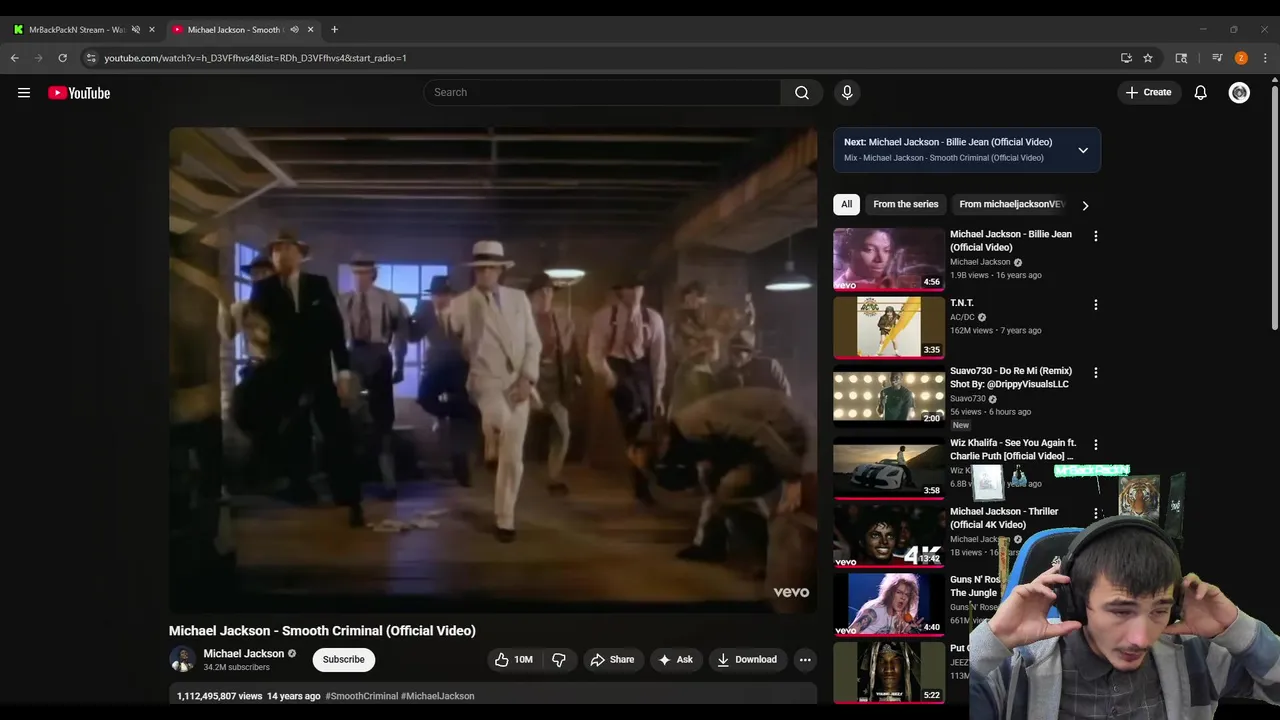The height and width of the screenshot is (720, 1280).
Task: Open Chrome media controls icon
Action: tap(1217, 58)
